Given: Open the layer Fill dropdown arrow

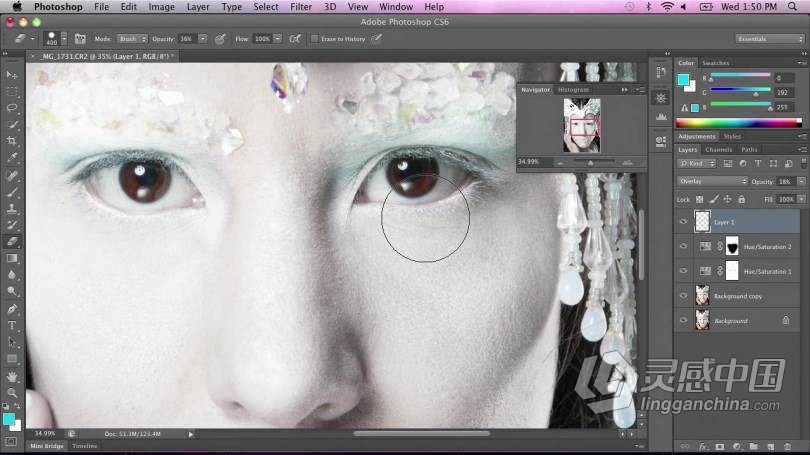Looking at the screenshot, I should (801, 199).
